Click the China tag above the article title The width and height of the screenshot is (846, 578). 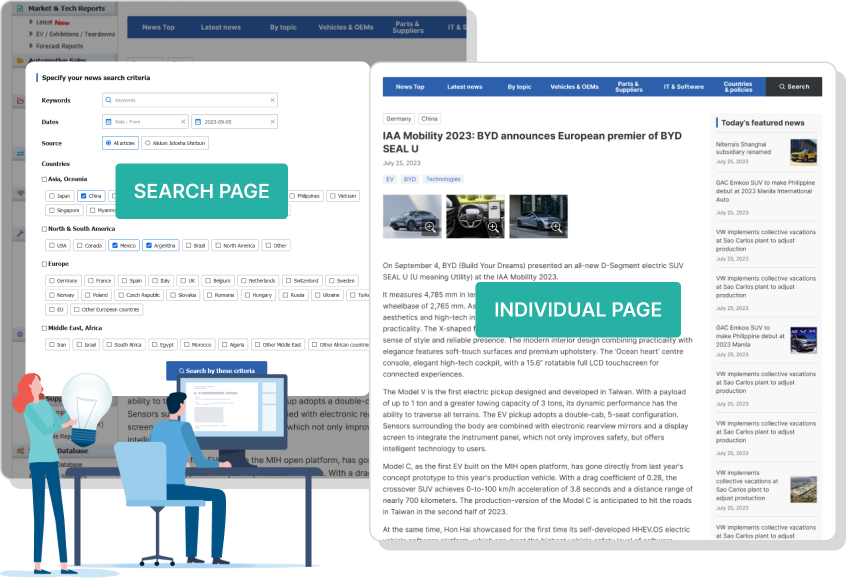point(429,119)
